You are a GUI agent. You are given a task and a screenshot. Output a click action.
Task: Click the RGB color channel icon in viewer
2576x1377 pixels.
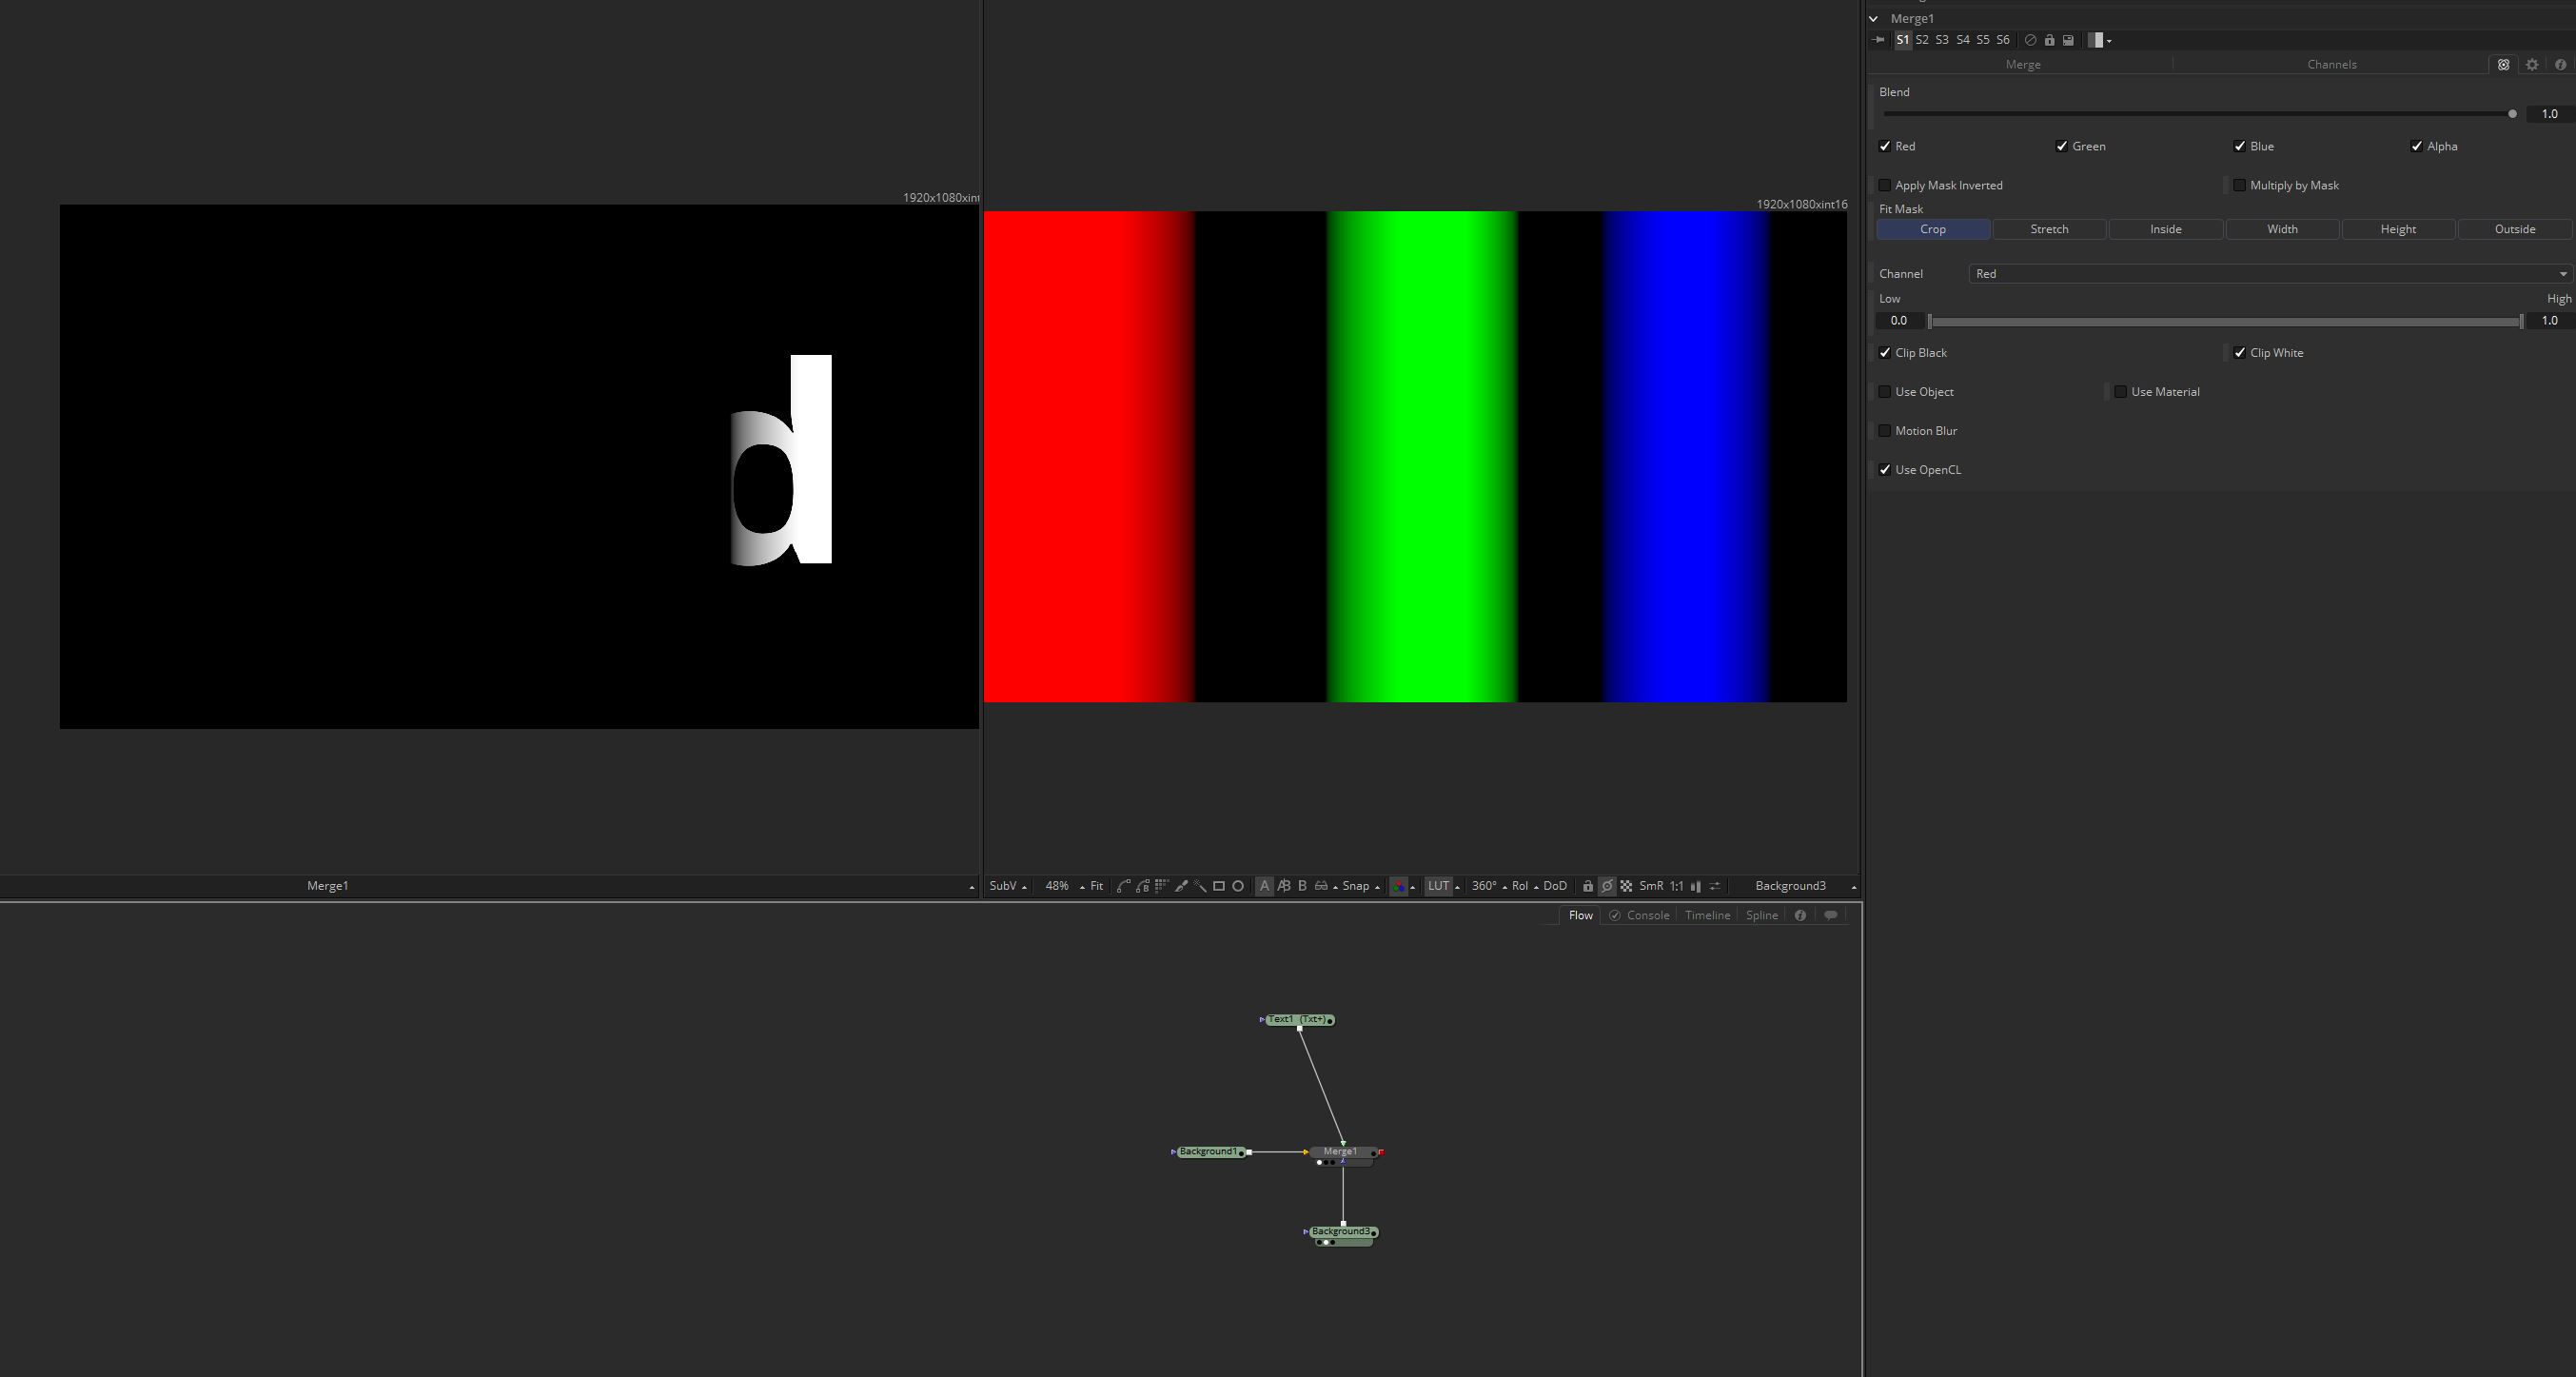coord(1399,886)
